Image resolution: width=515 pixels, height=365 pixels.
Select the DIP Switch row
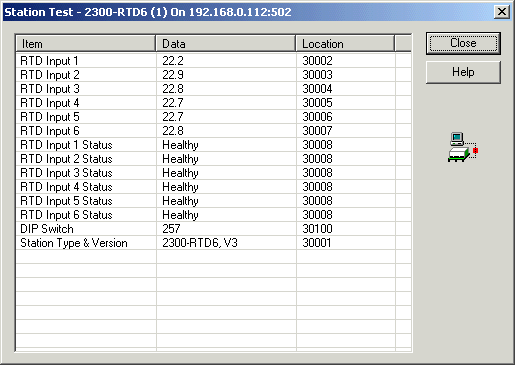(213, 229)
